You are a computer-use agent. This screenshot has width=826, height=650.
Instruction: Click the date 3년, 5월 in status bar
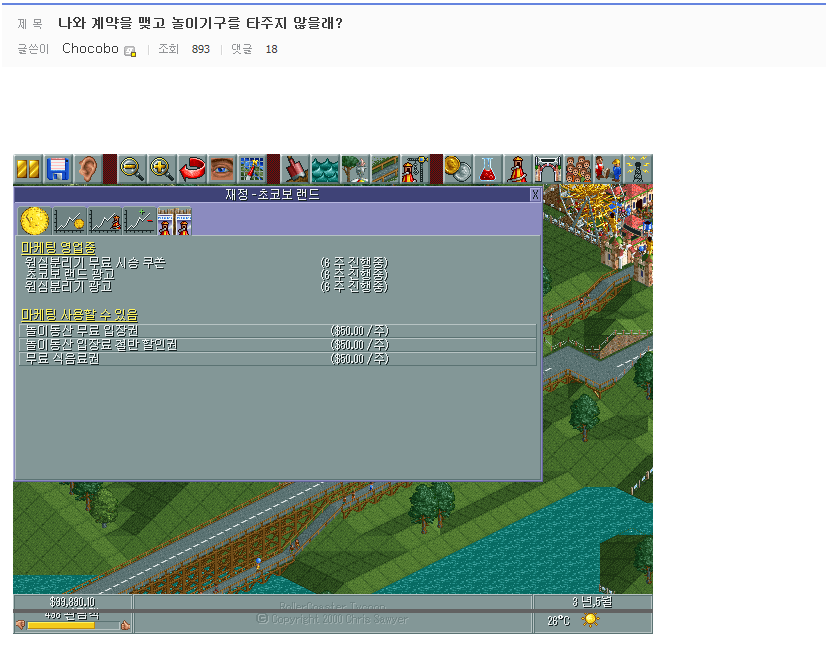[x=592, y=602]
